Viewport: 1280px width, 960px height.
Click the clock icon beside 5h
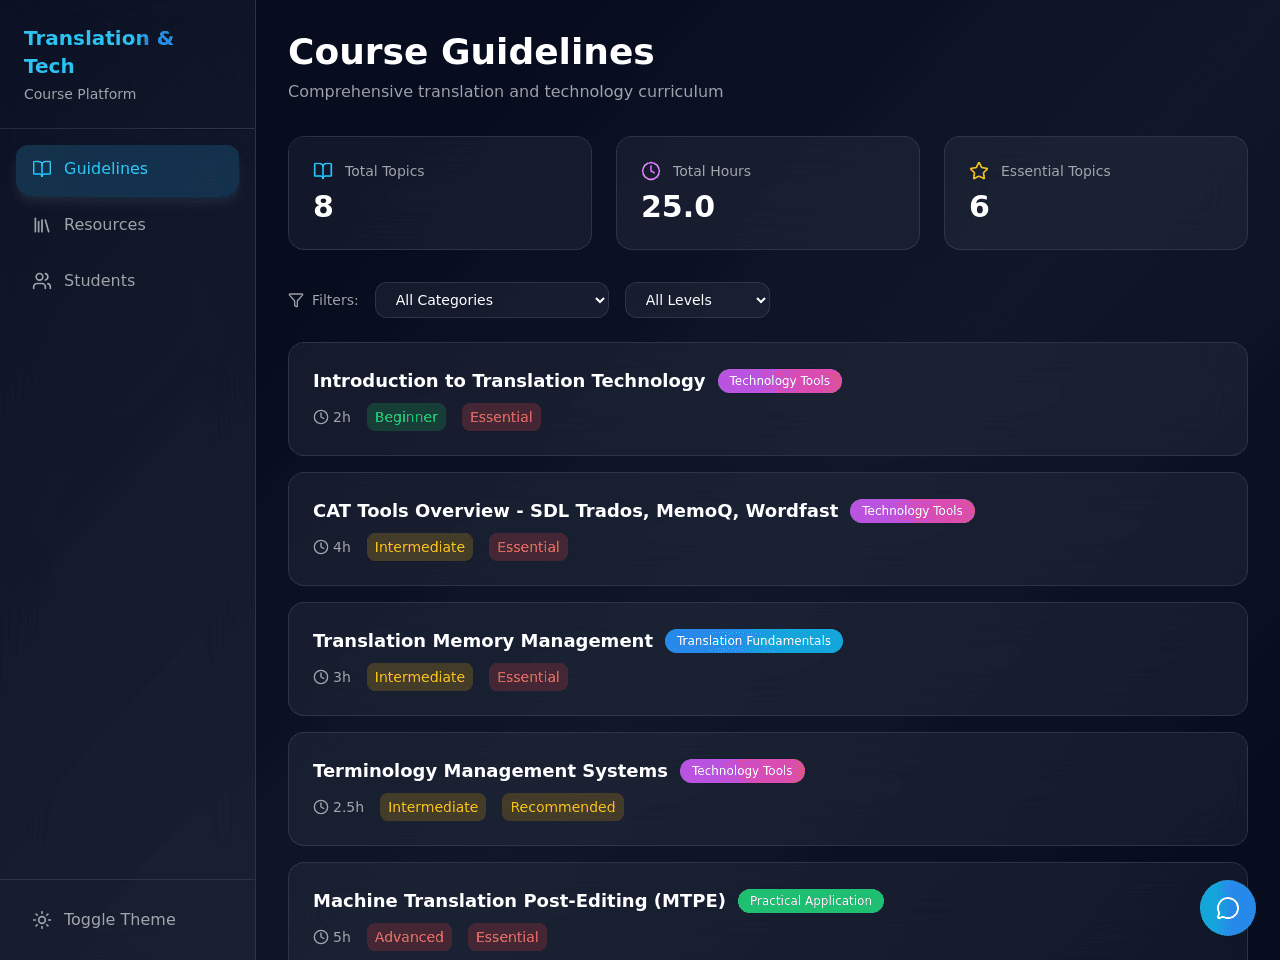coord(321,937)
